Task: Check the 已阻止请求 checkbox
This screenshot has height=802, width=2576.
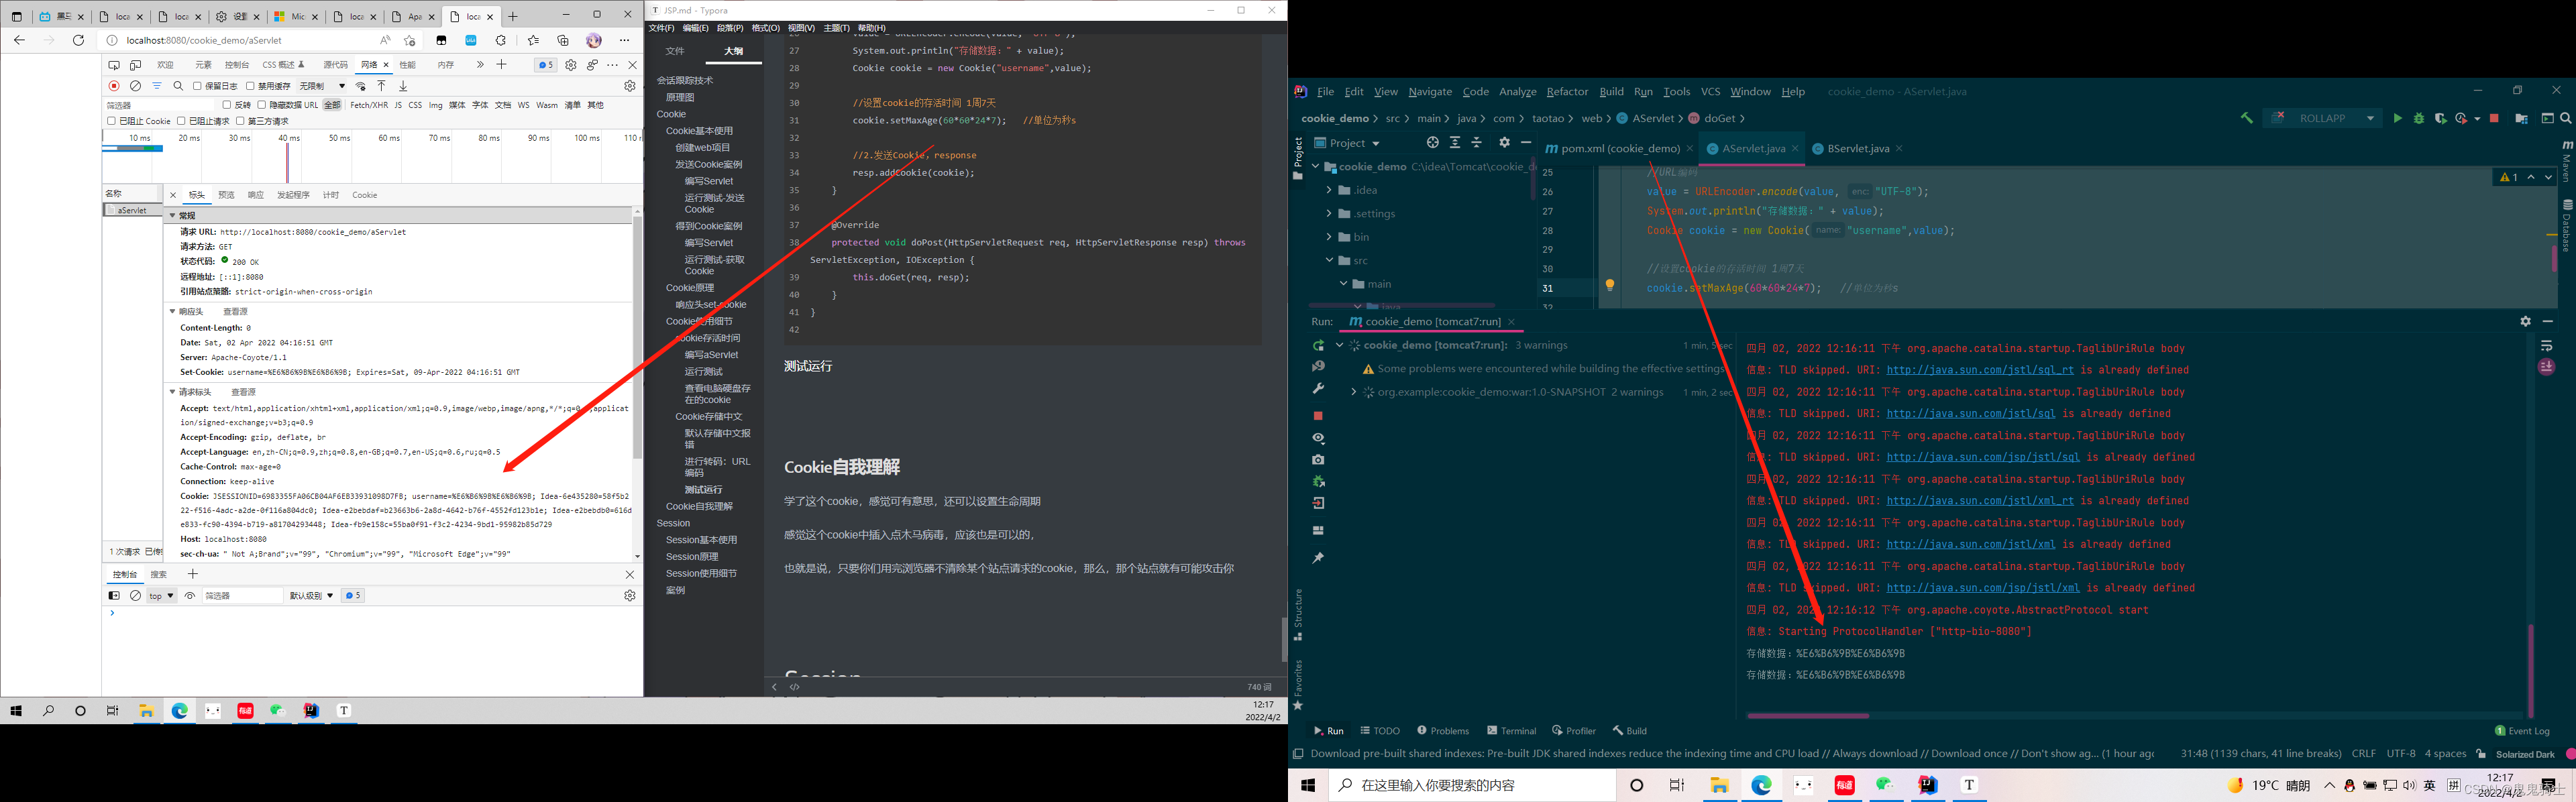Action: 181,121
